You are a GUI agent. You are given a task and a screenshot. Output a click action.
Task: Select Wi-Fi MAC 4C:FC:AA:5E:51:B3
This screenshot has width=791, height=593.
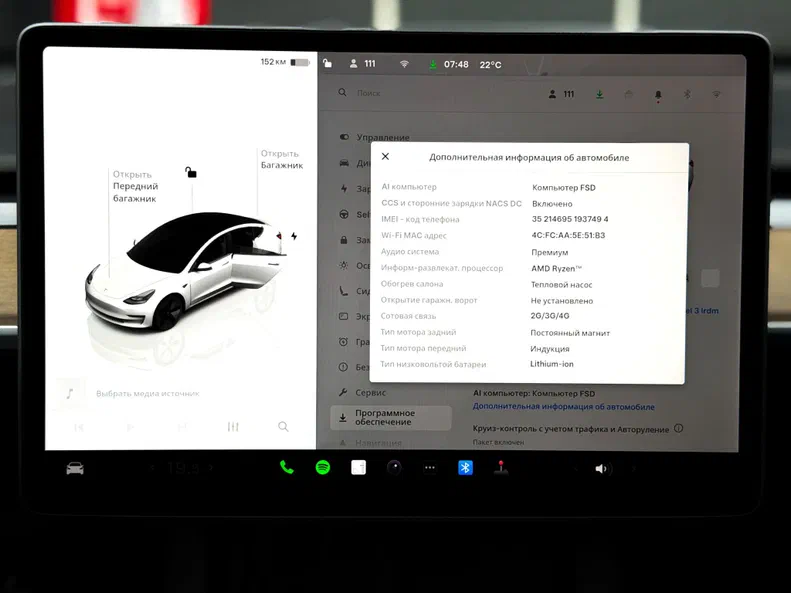coord(568,235)
